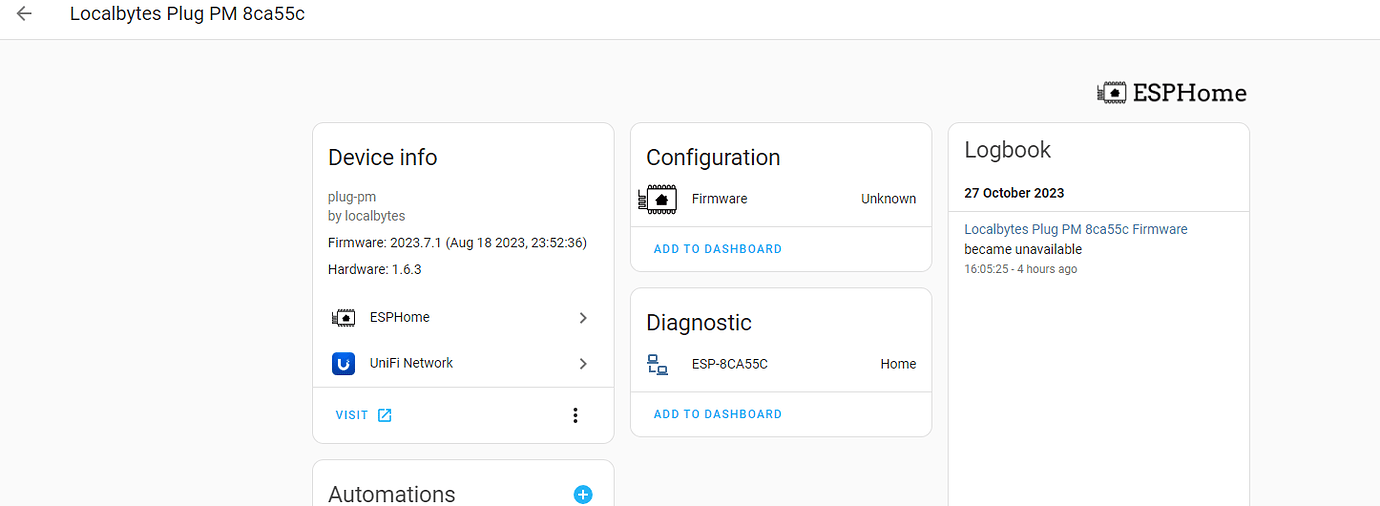Select the ESPHome integration list item
This screenshot has height=506, width=1380.
coord(463,318)
